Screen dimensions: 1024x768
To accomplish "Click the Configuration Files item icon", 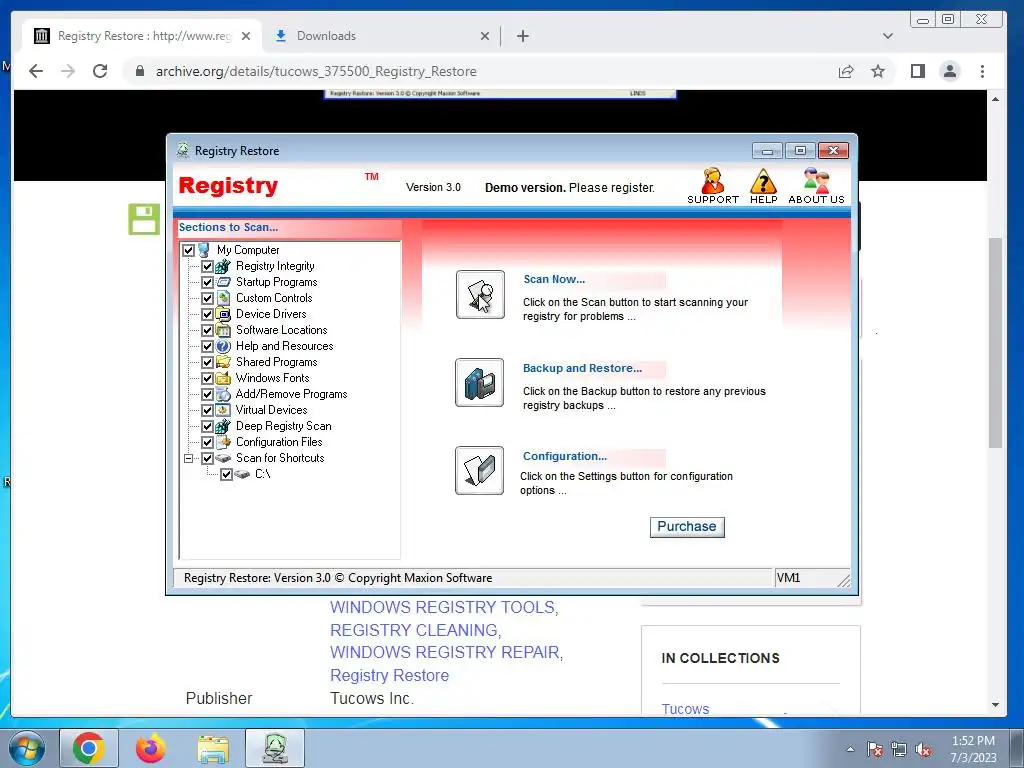I will coord(223,442).
